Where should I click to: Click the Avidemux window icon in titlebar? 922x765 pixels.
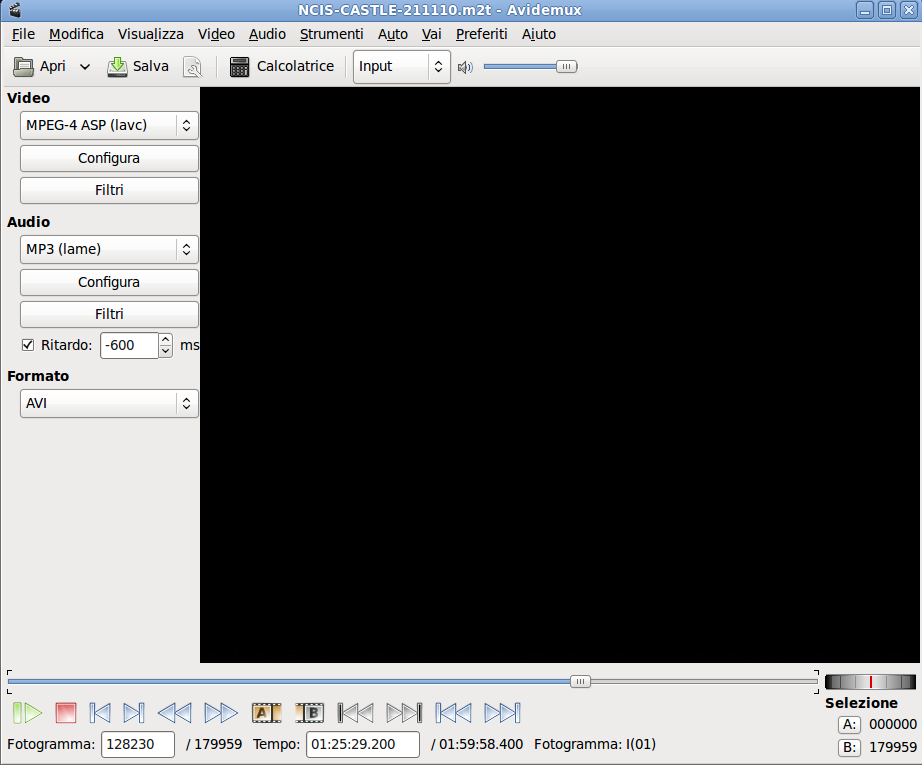point(14,10)
